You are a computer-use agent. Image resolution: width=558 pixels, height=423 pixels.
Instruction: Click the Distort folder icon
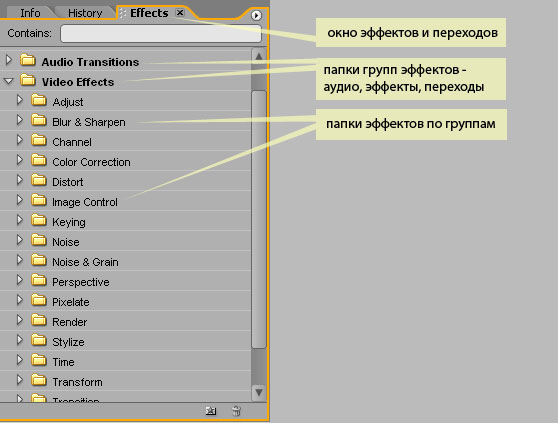point(39,180)
